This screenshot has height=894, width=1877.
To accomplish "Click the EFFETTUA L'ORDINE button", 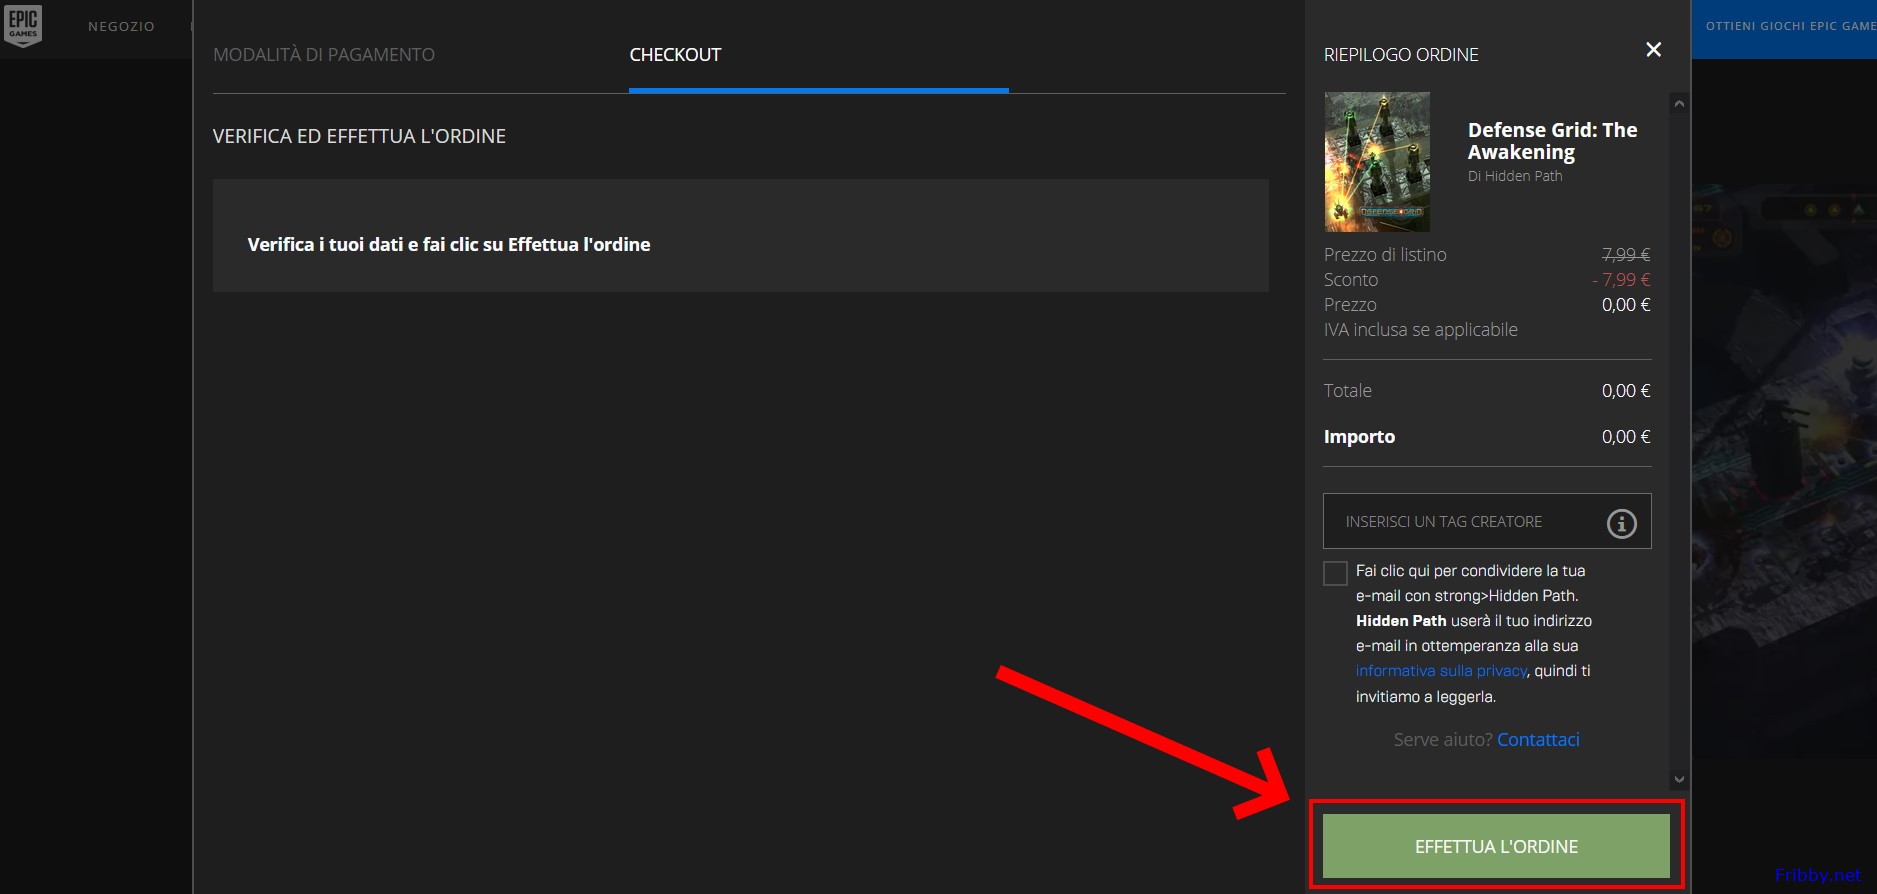I will click(1496, 846).
